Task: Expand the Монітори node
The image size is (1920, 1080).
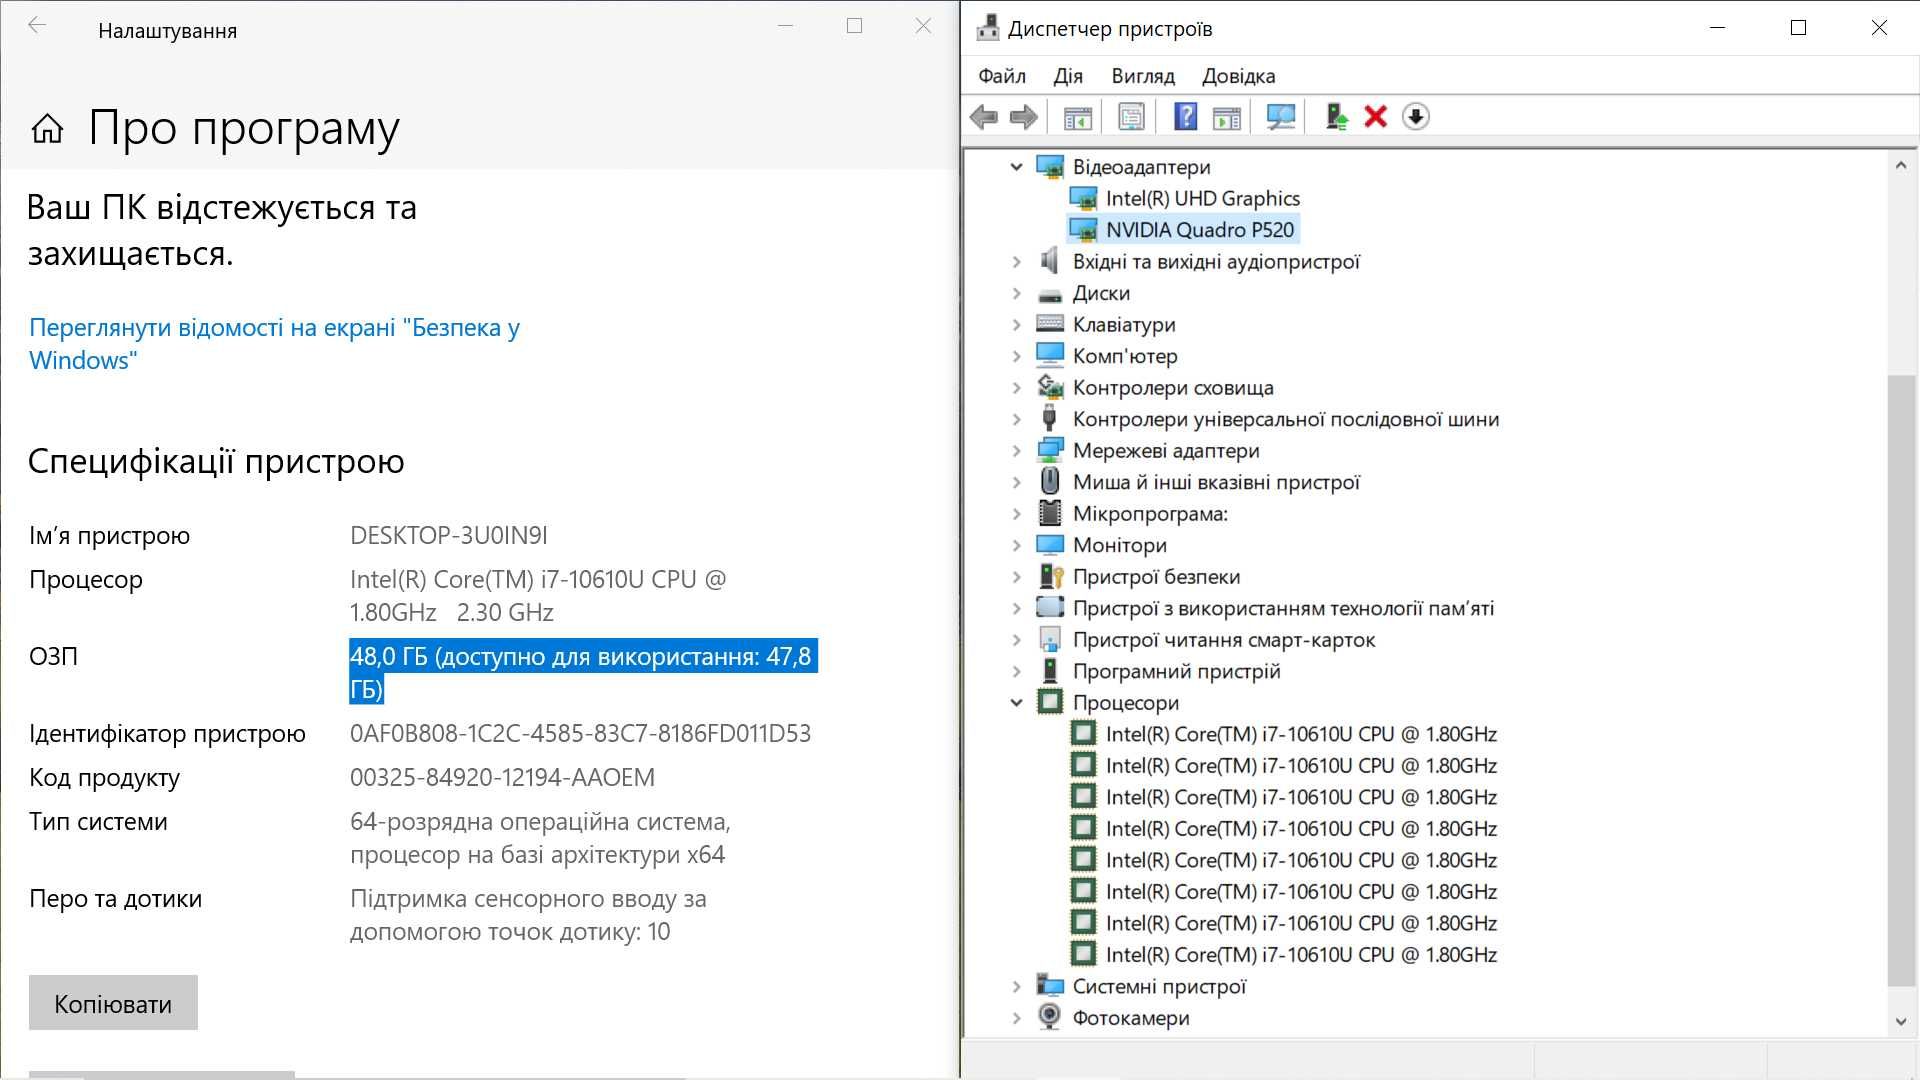Action: pyautogui.click(x=1016, y=545)
